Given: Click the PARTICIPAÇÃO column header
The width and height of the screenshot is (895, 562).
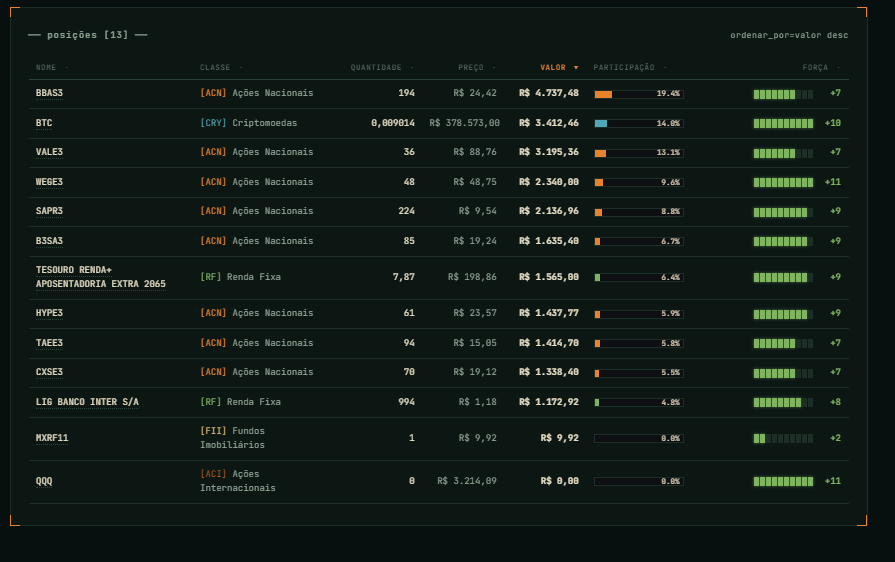Looking at the screenshot, I should pyautogui.click(x=630, y=68).
